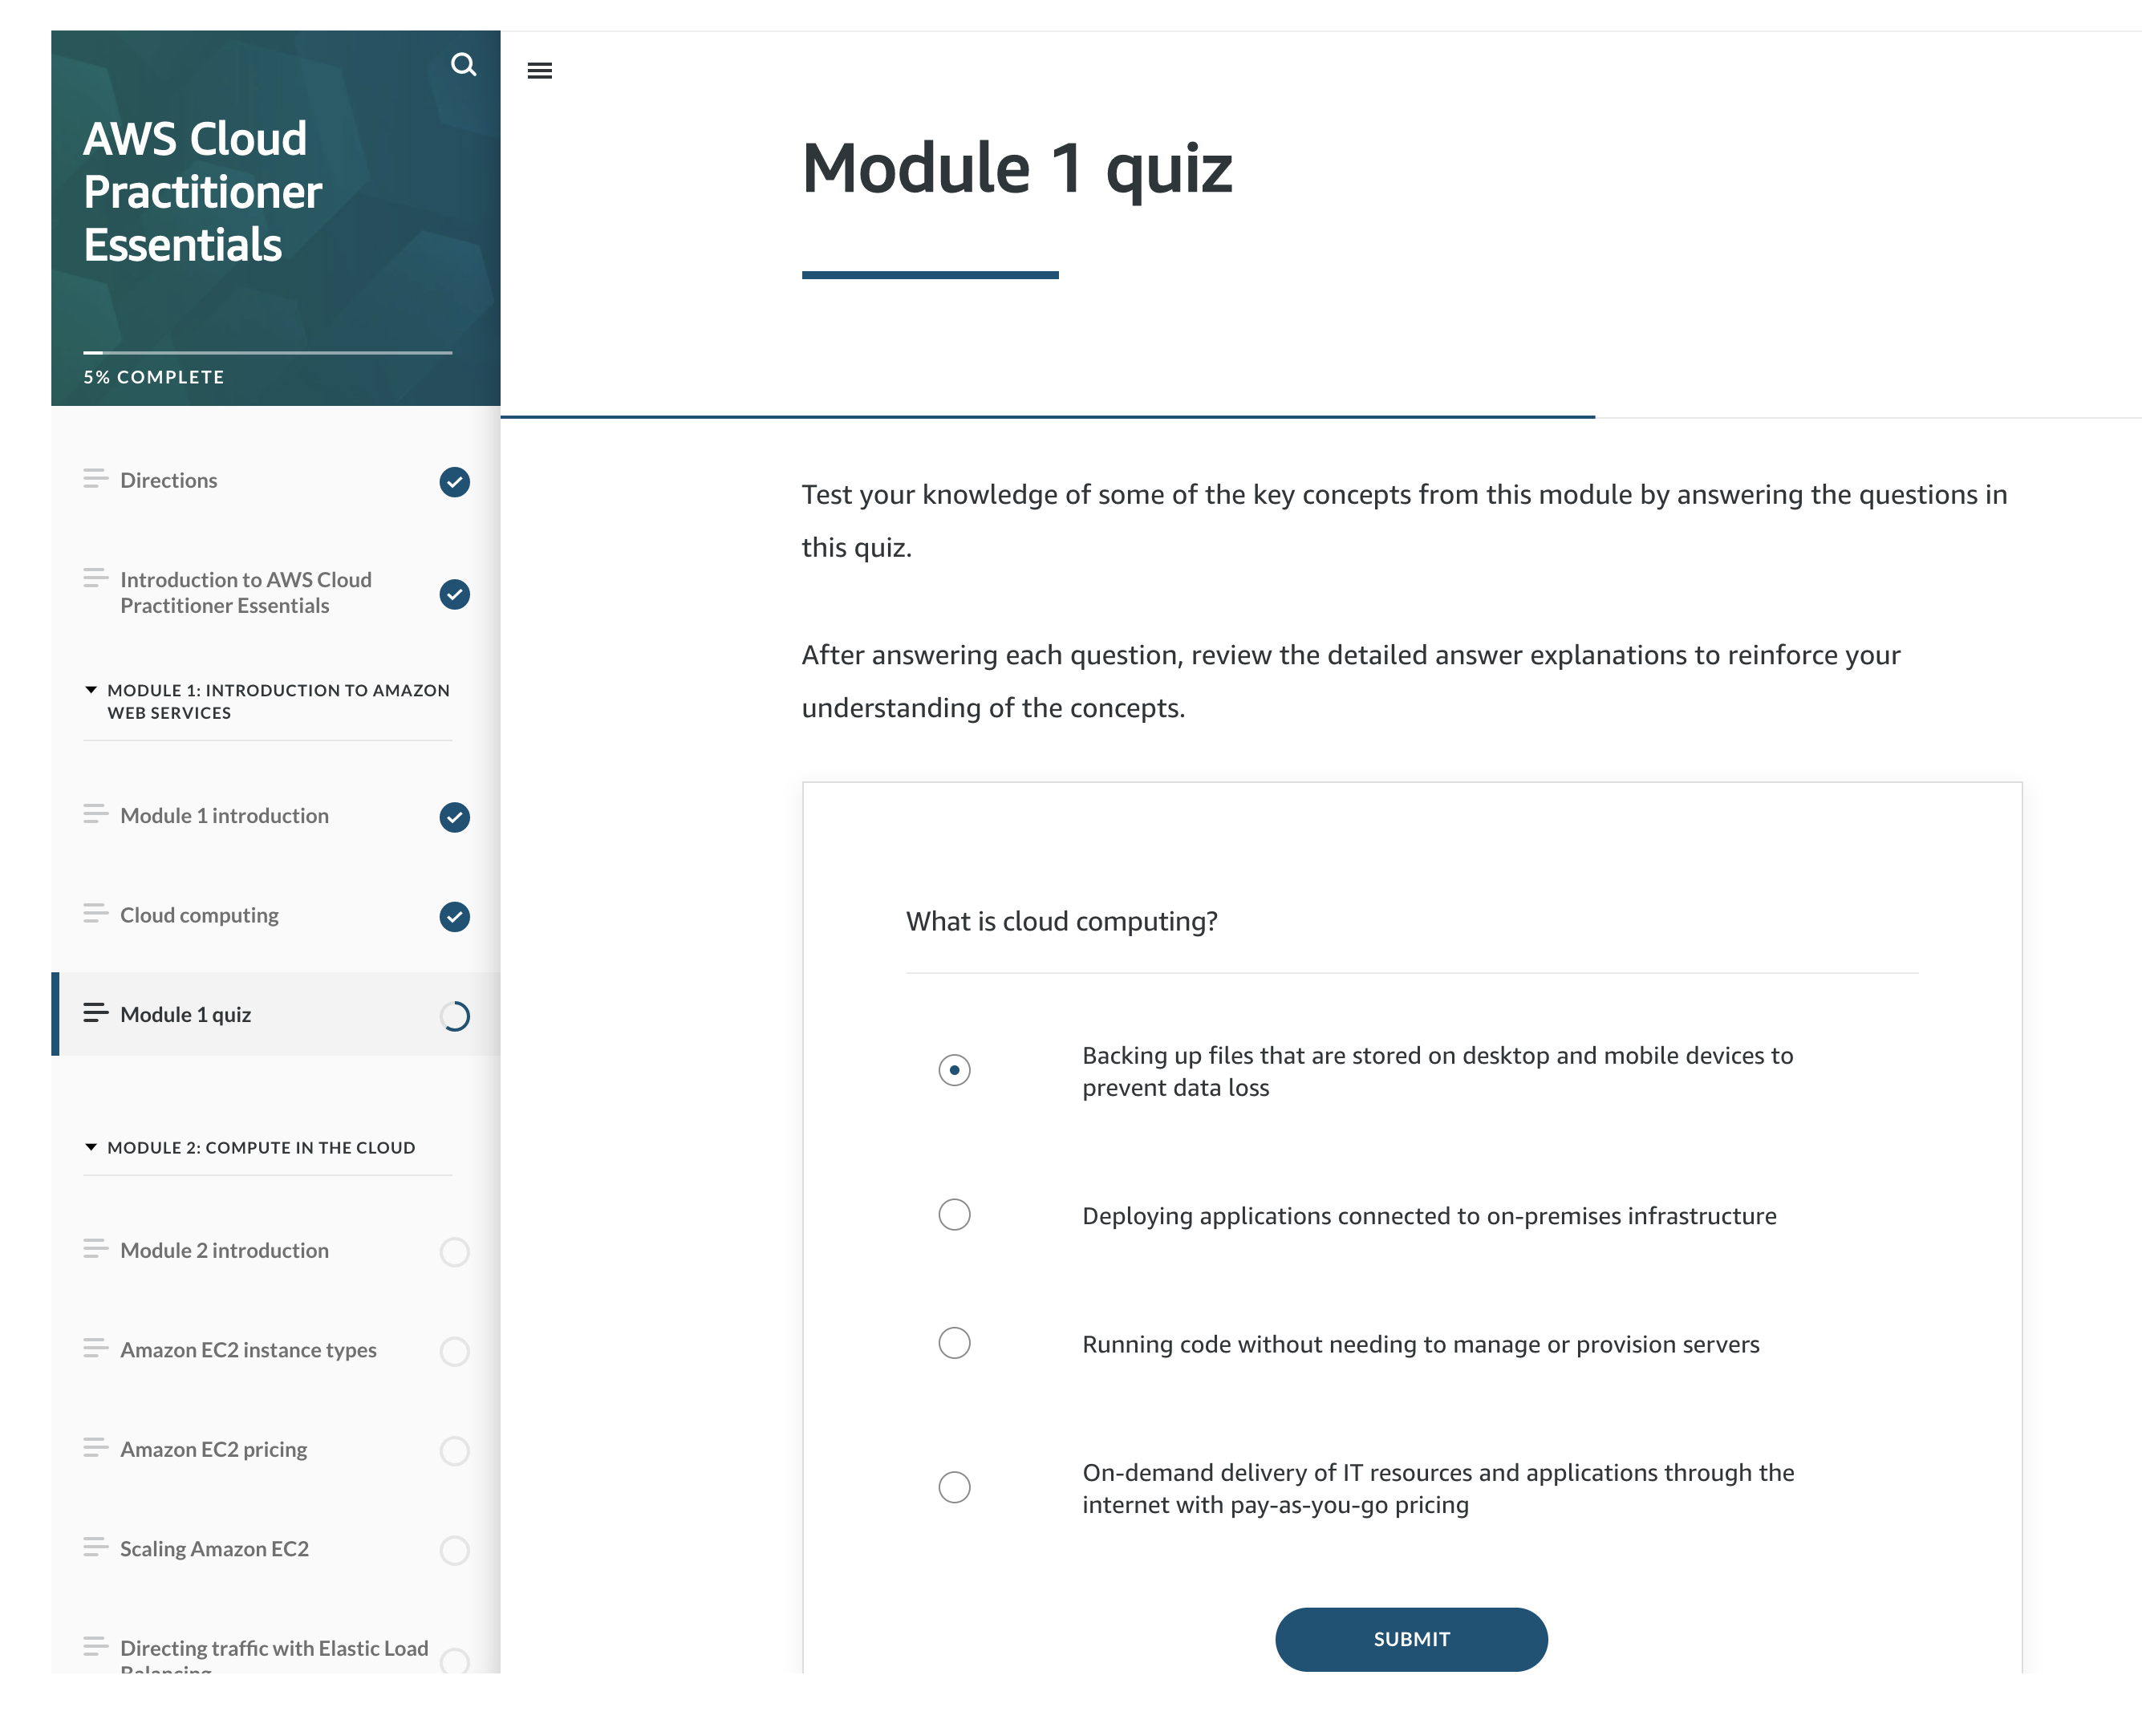Select the on-demand delivery of IT resources option

pos(955,1484)
